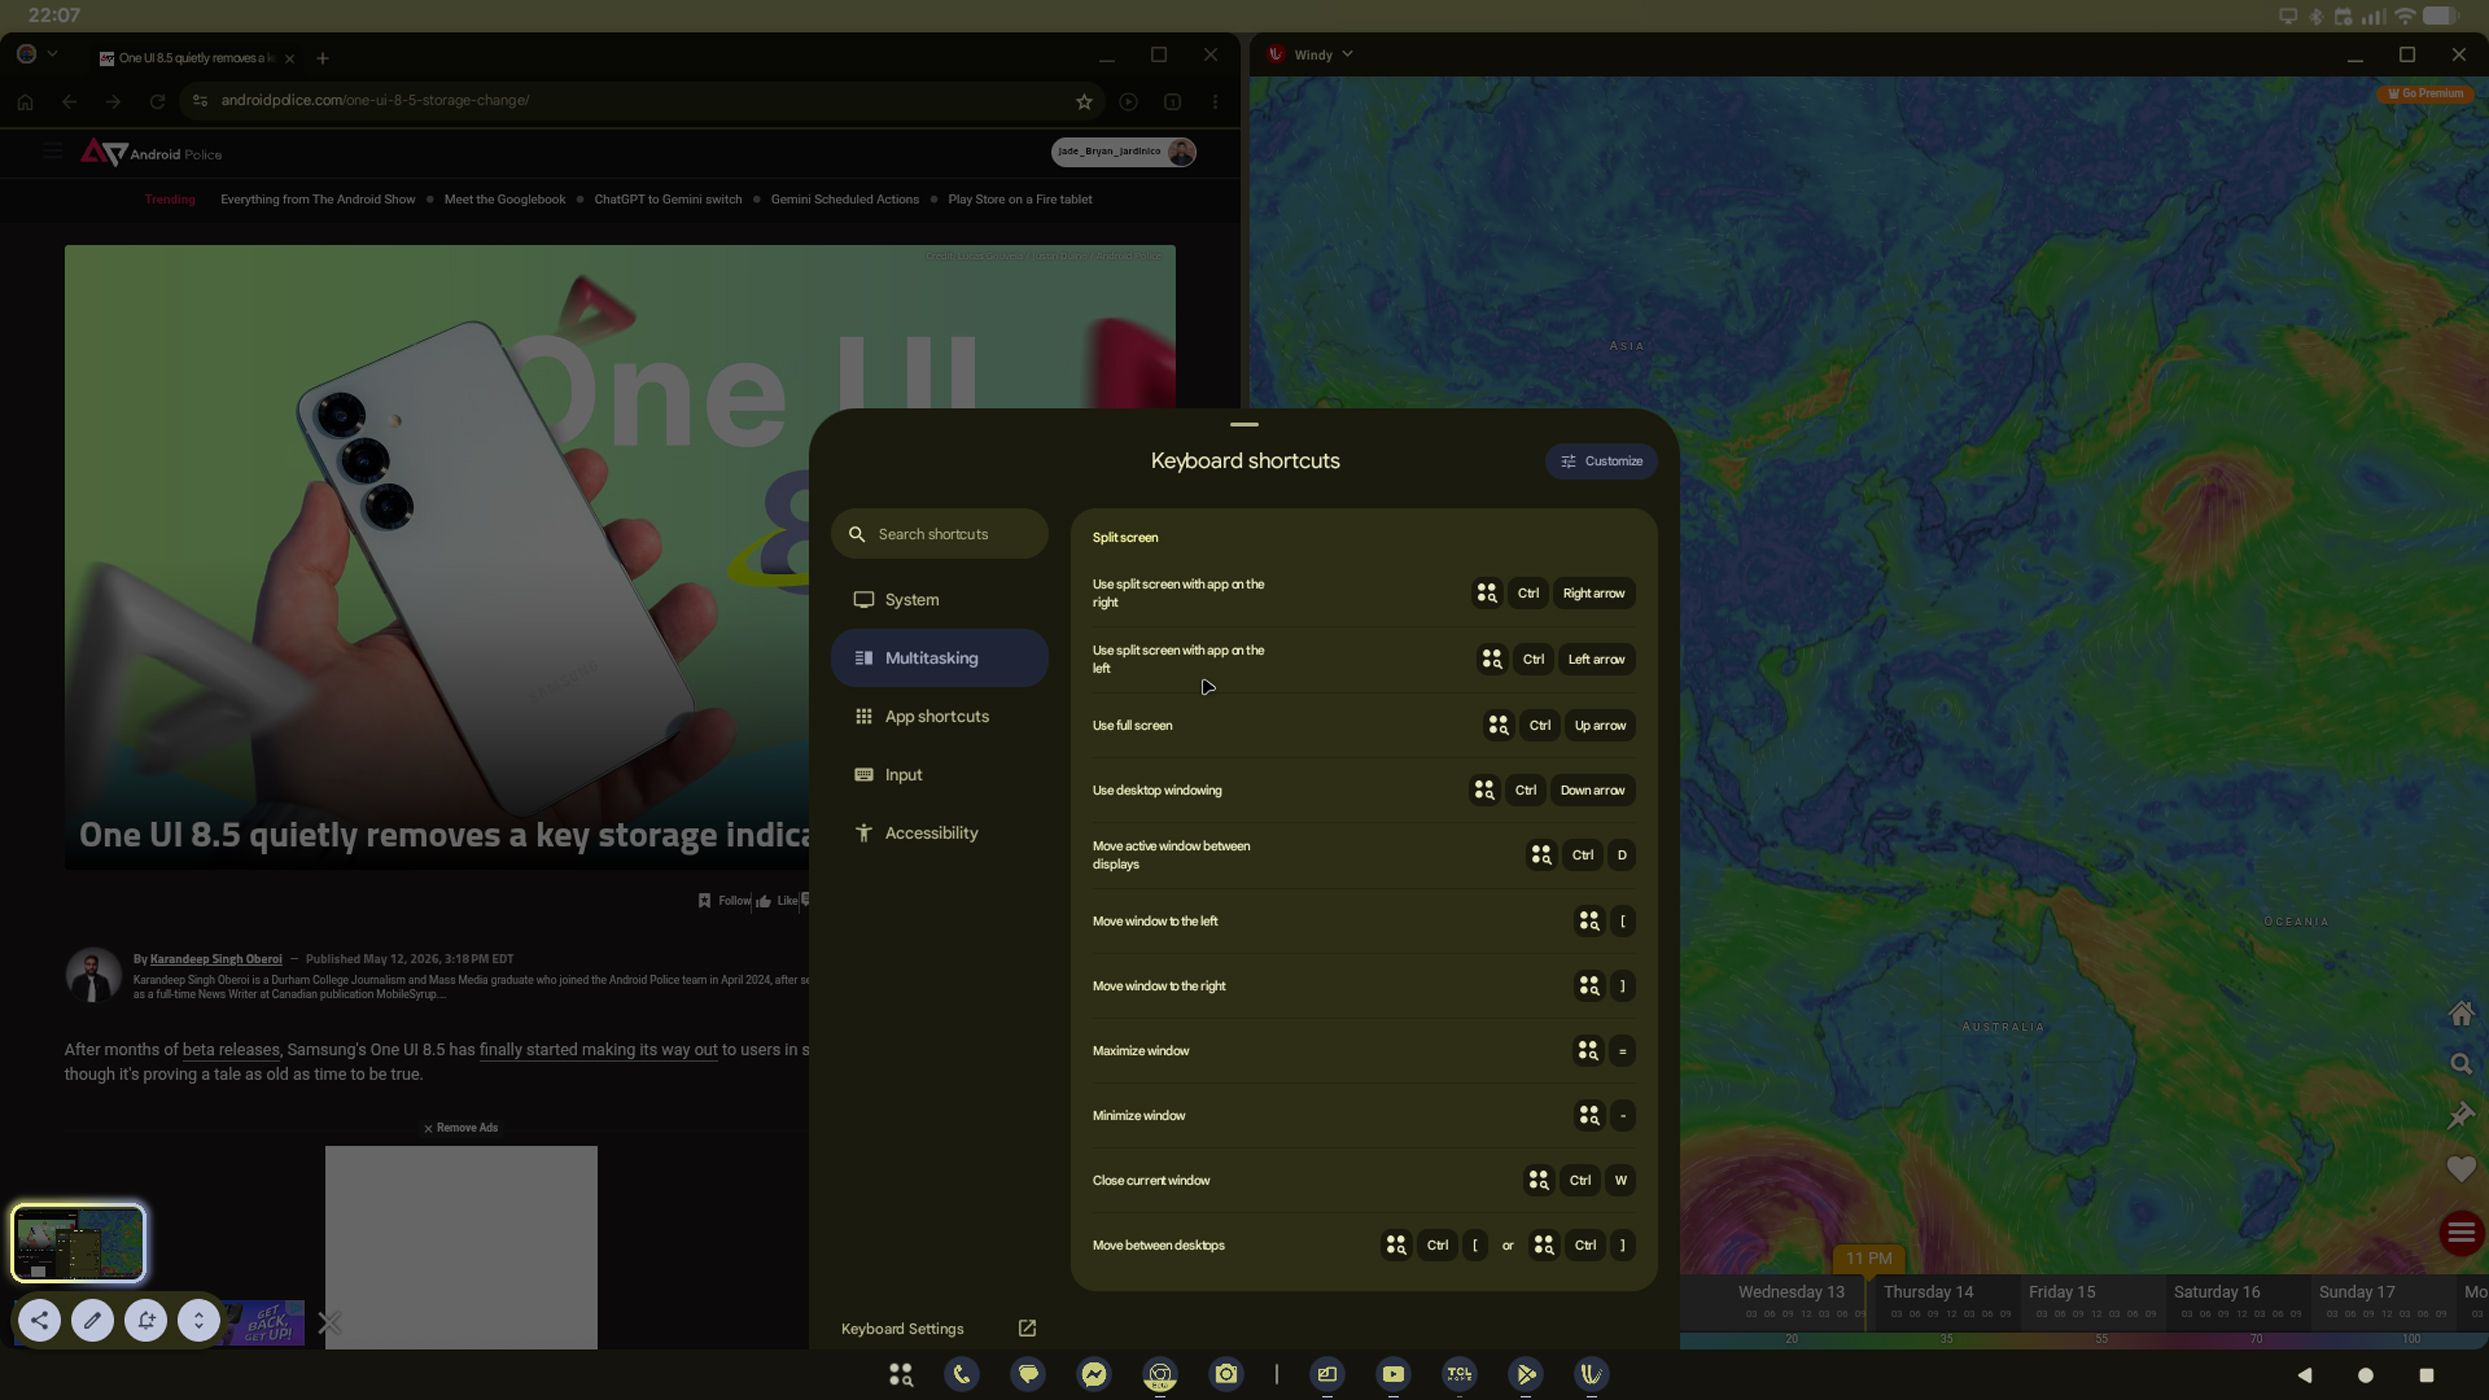
Task: Select Thursday 14 on the Windy timeline
Action: 1928,1292
